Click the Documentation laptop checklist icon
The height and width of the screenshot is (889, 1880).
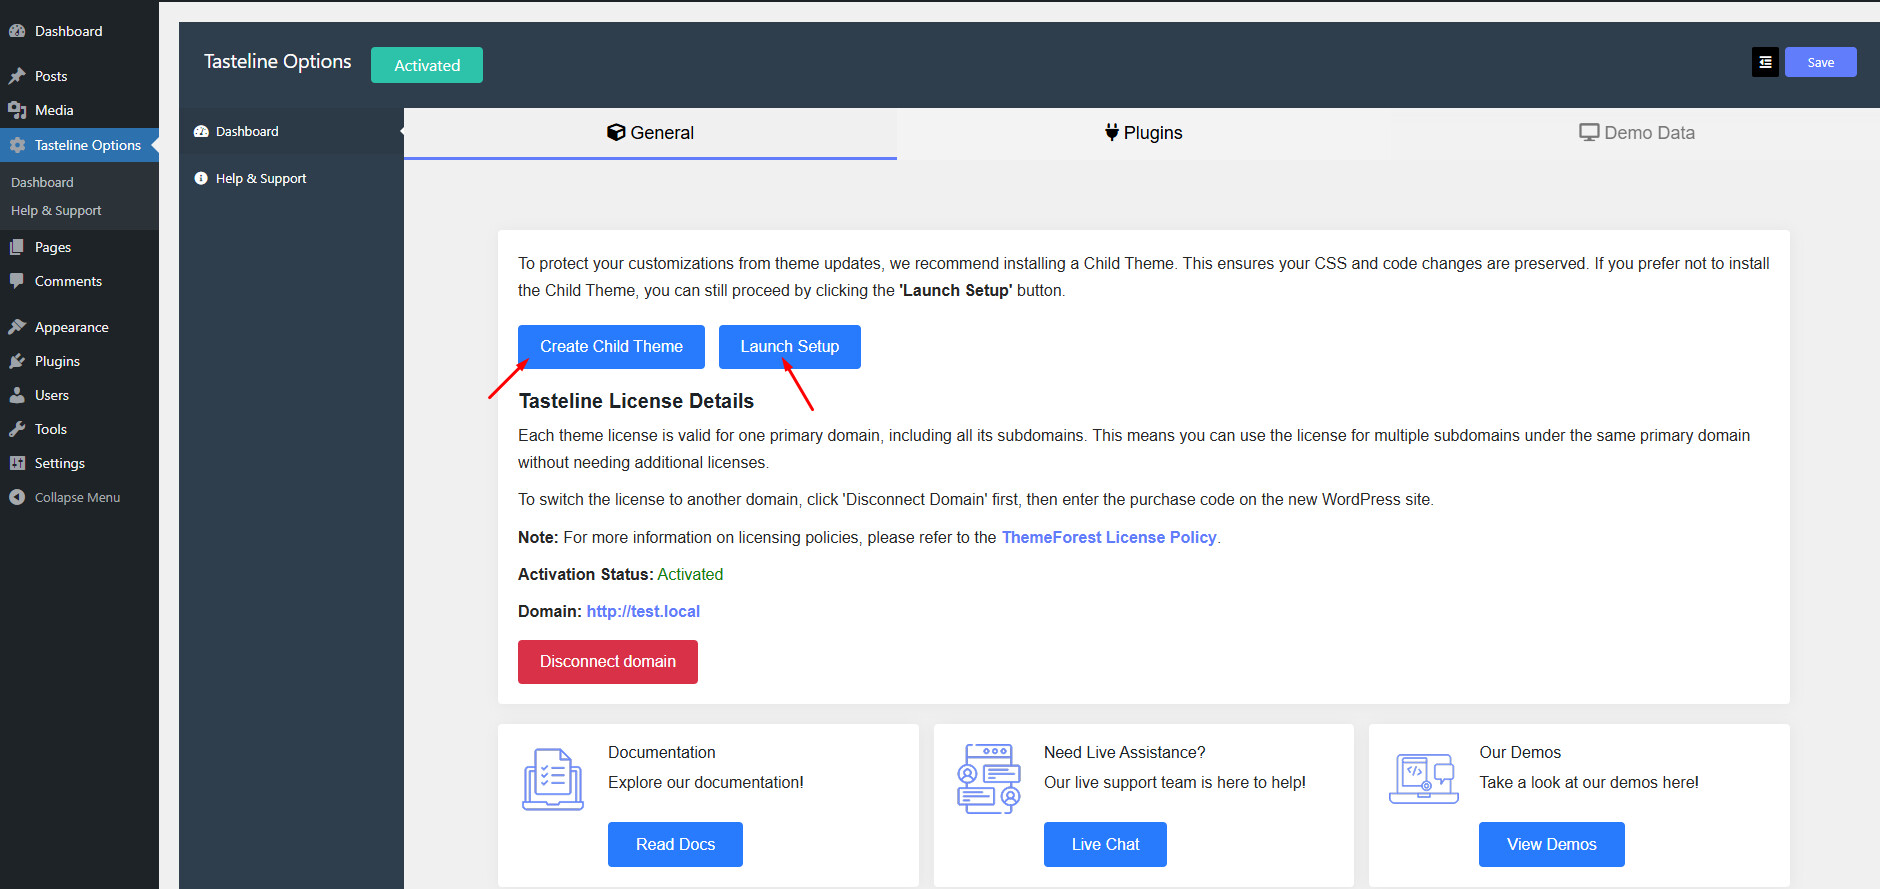point(552,779)
